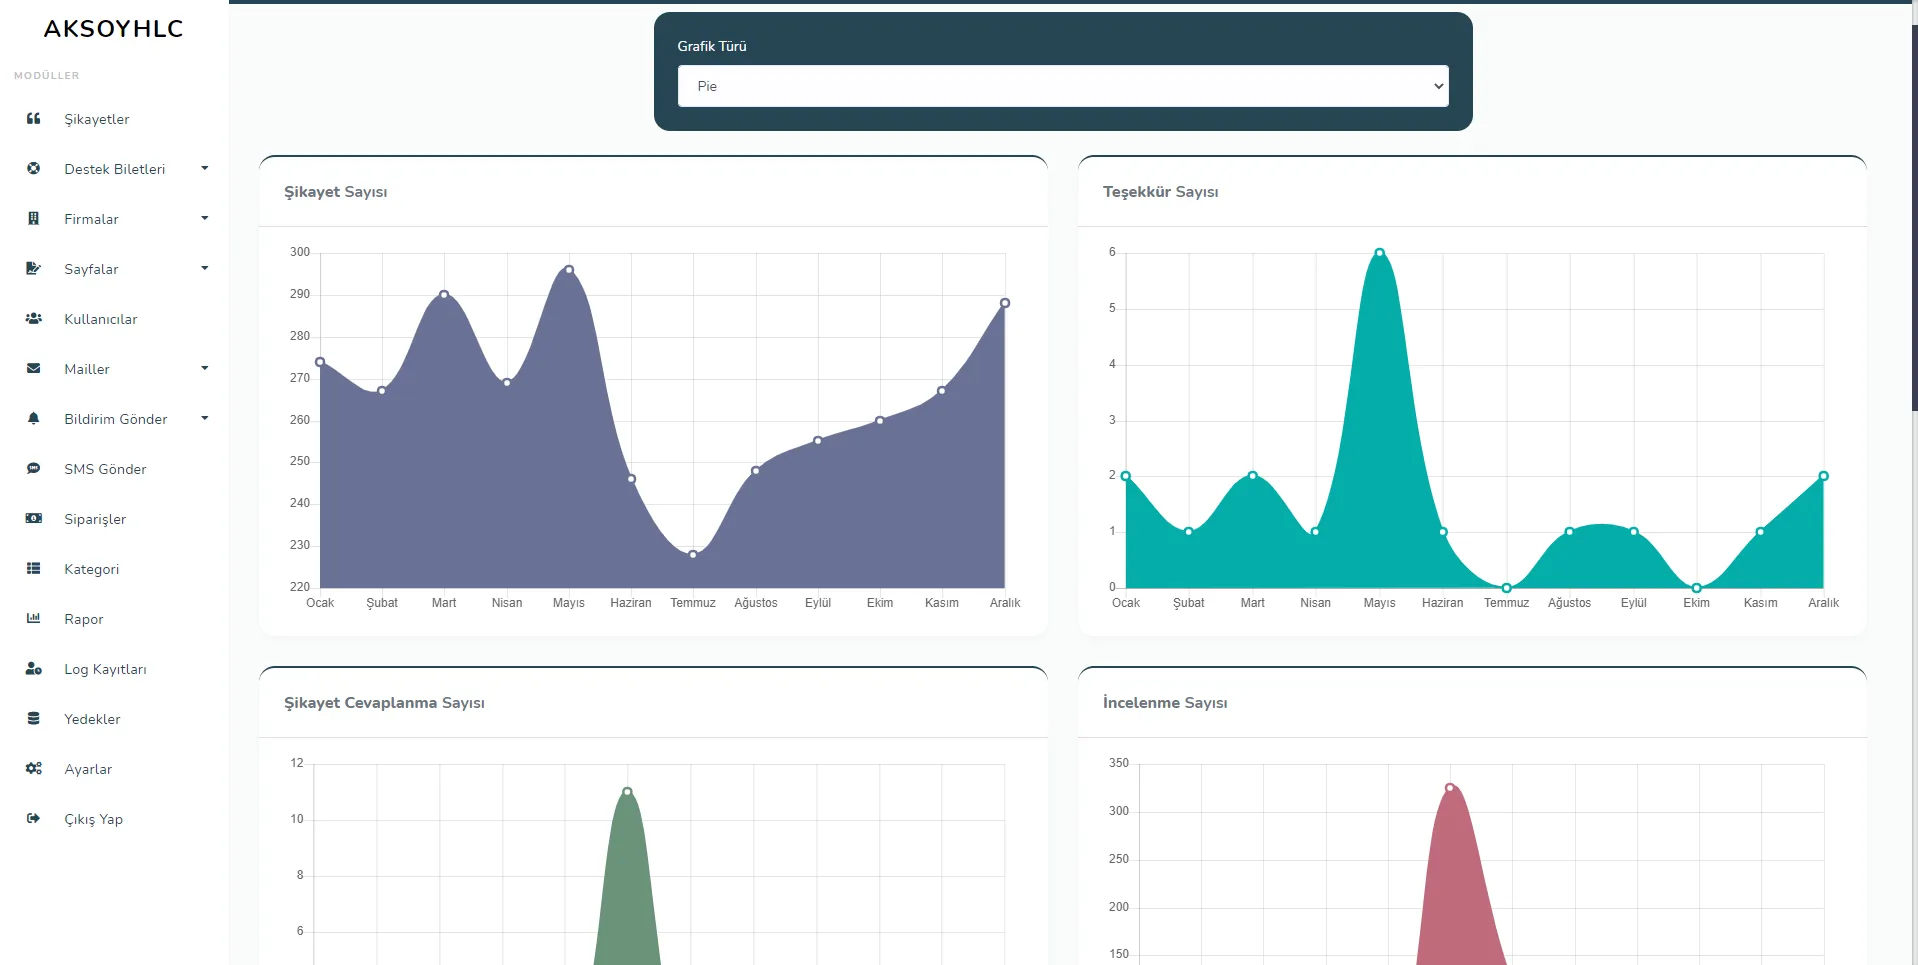Expand the Sayfalar submenu arrow

[x=205, y=268]
